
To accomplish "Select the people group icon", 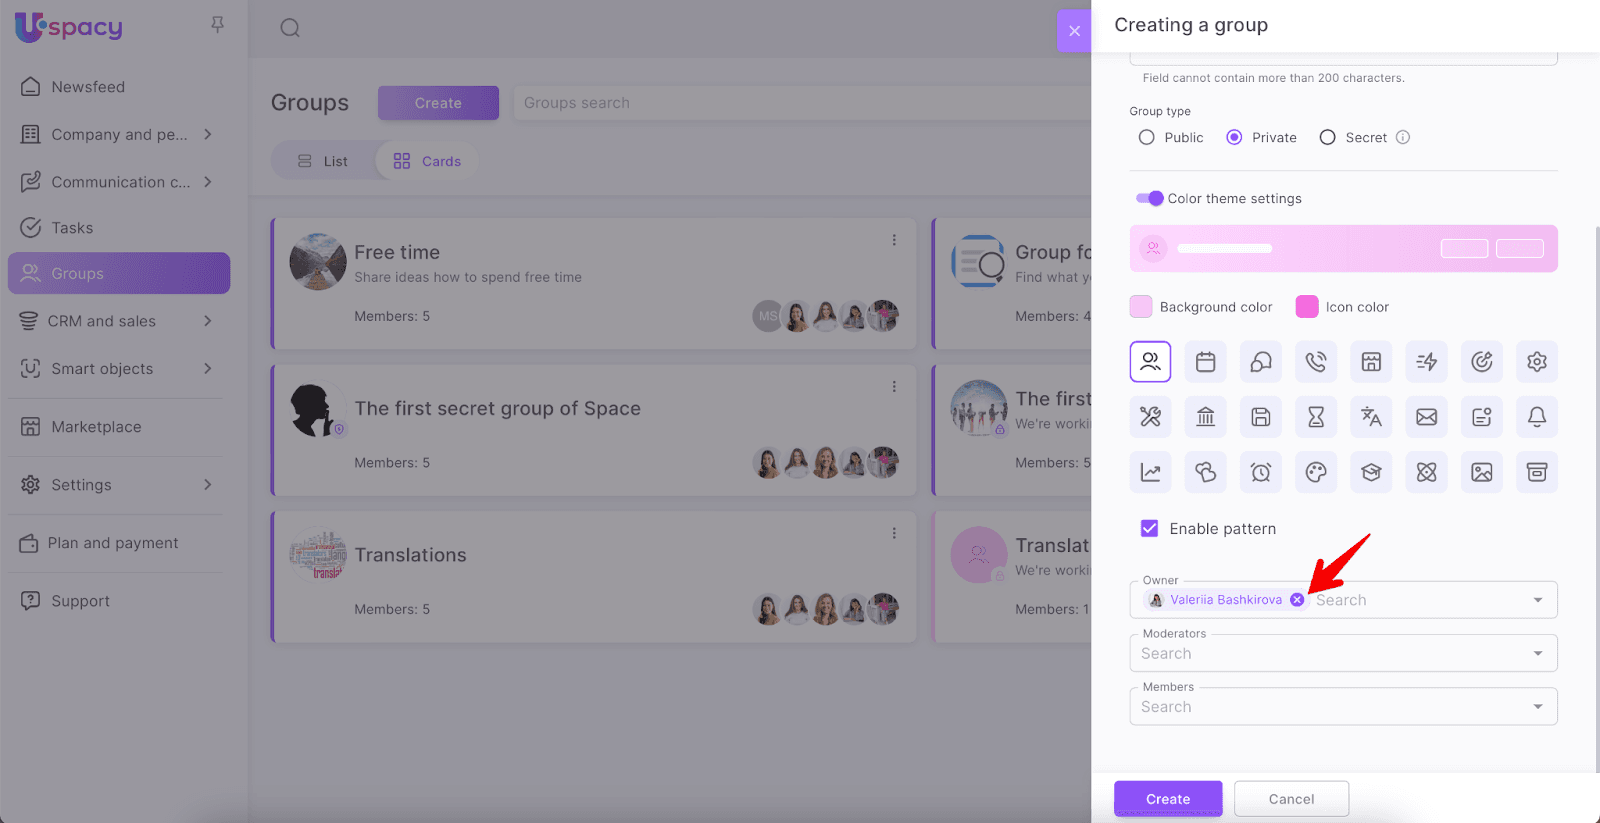I will coord(1150,361).
